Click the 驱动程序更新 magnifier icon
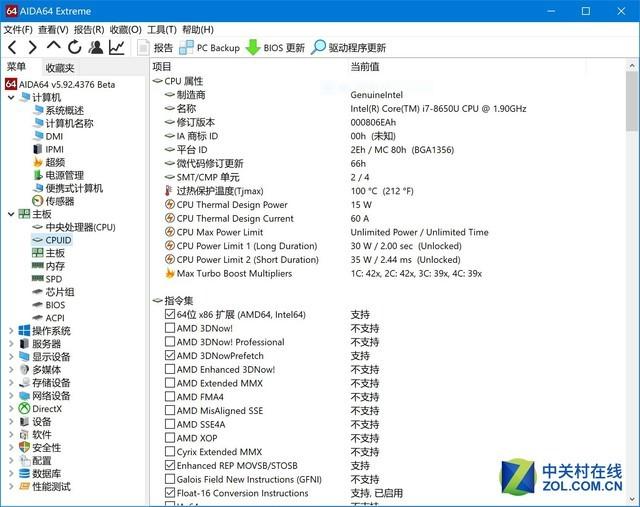640x507 pixels. [x=318, y=47]
